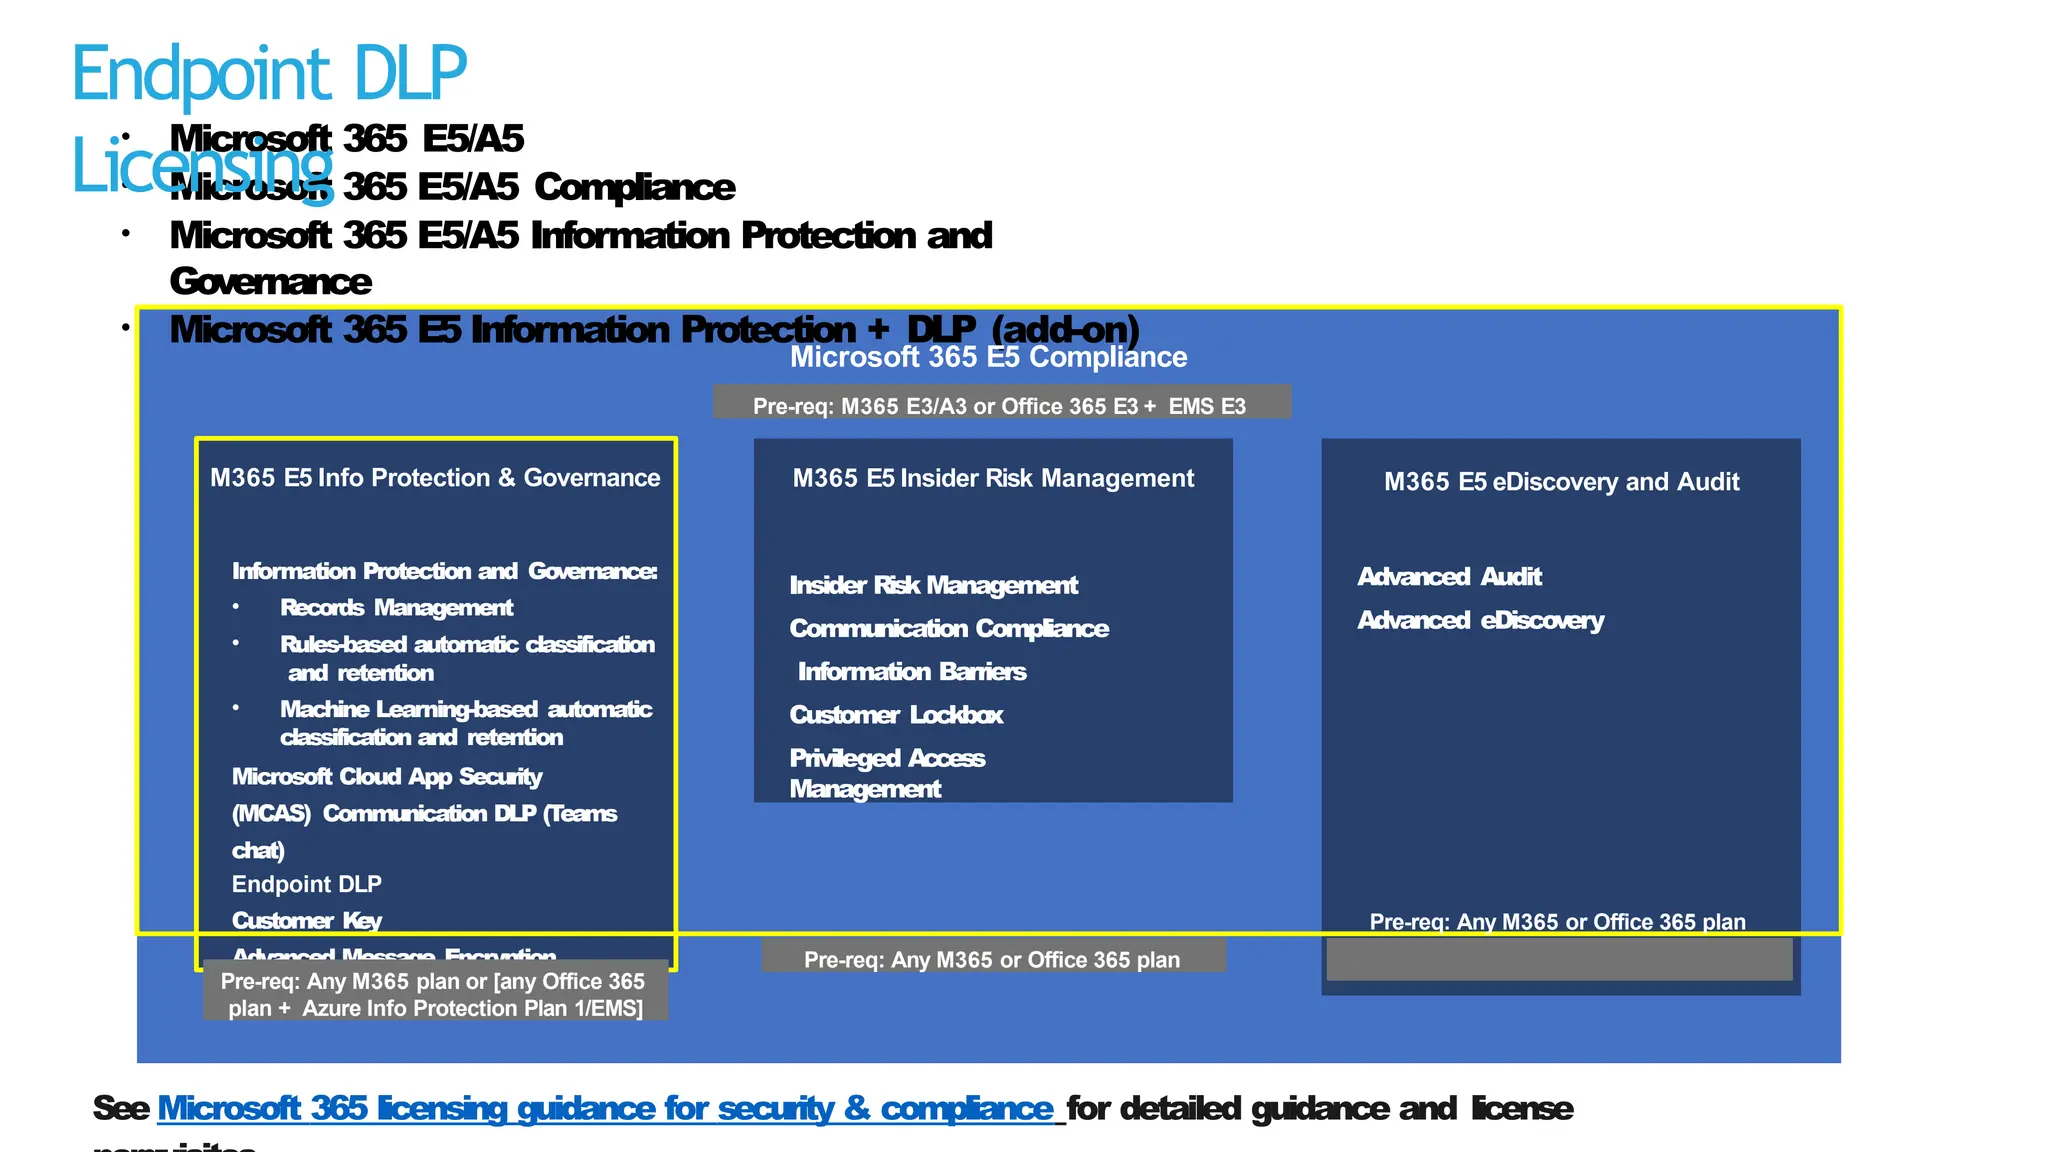The width and height of the screenshot is (2048, 1152).
Task: Select the 'Microsoft 365 E5/A5 Compliance' bullet
Action: (x=452, y=187)
